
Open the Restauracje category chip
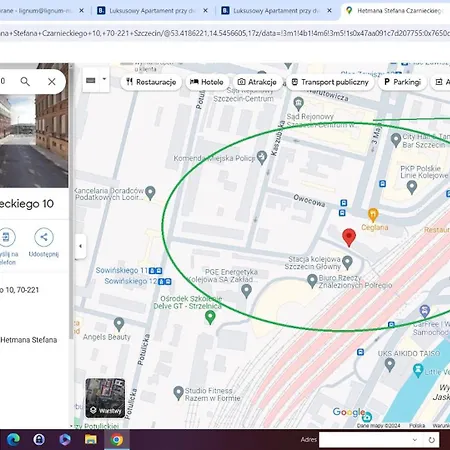tap(151, 82)
